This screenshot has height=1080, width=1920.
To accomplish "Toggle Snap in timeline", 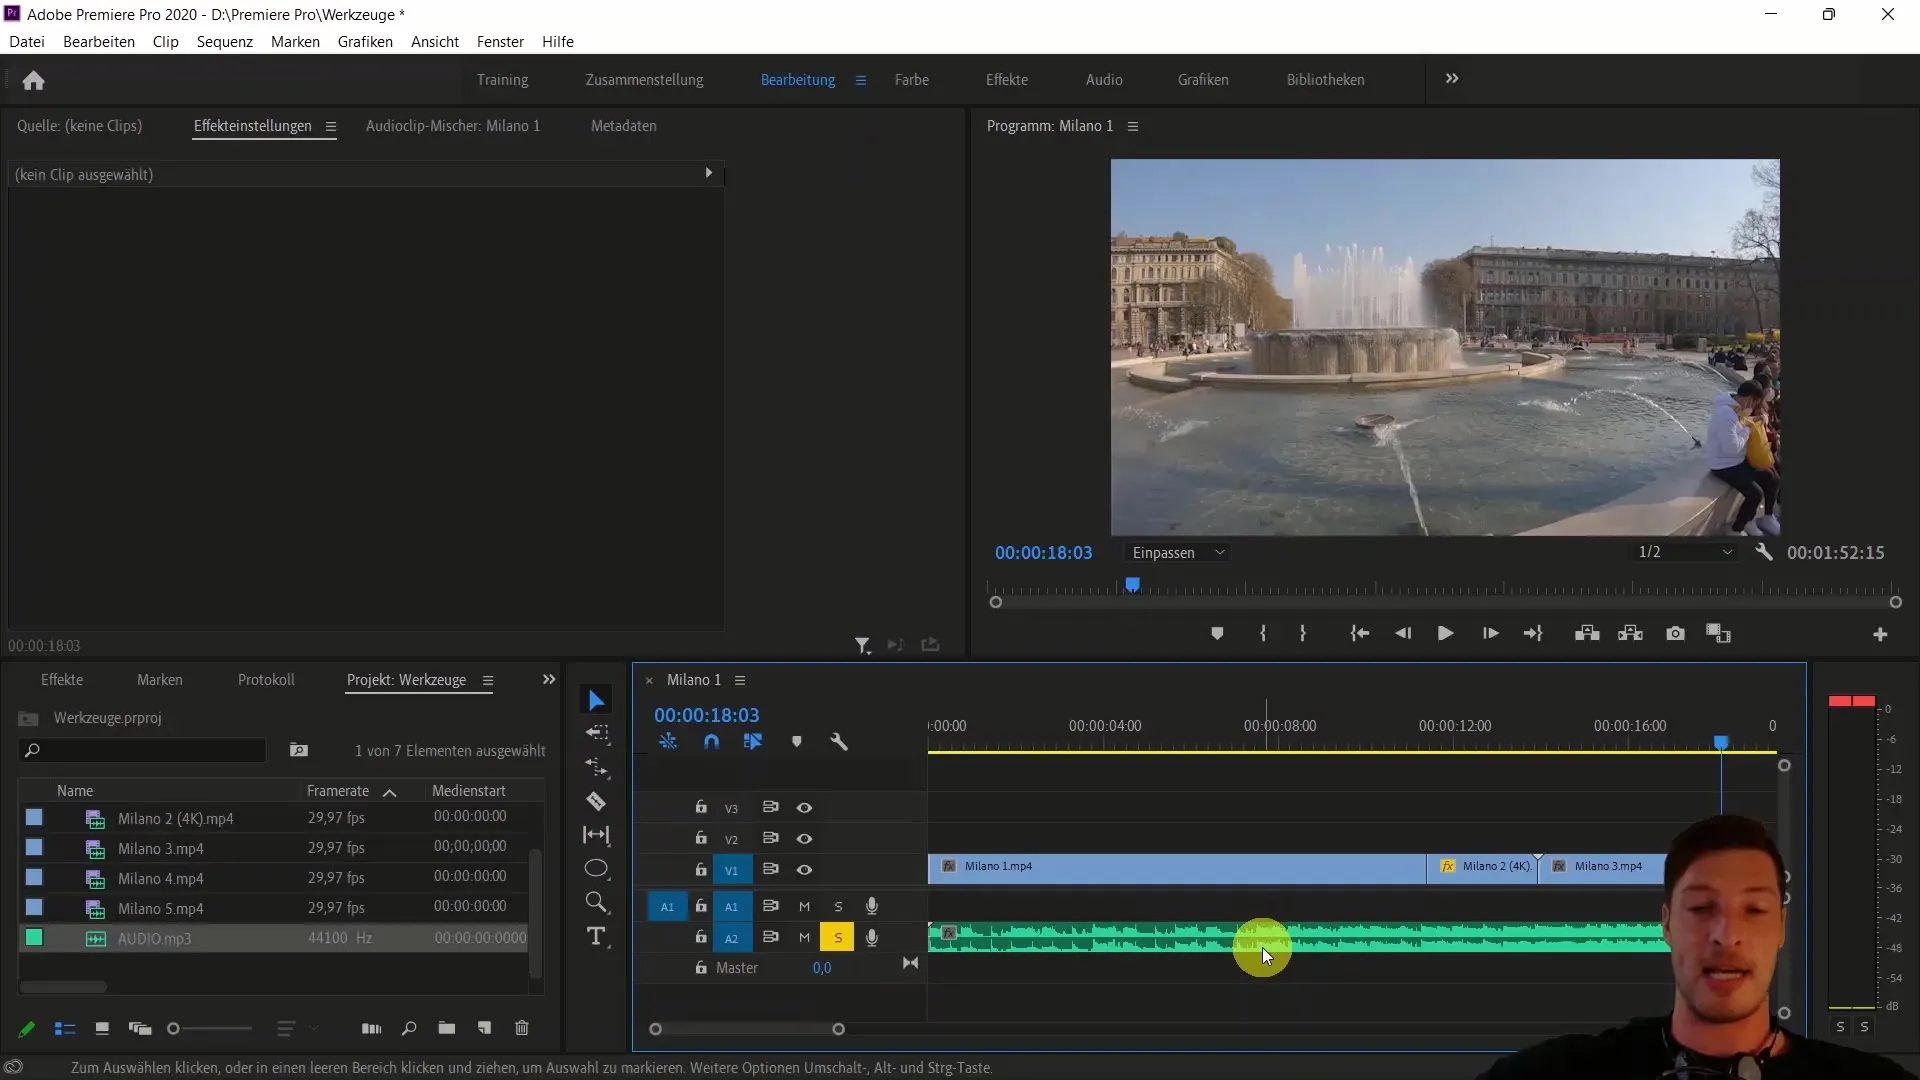I will (x=711, y=742).
